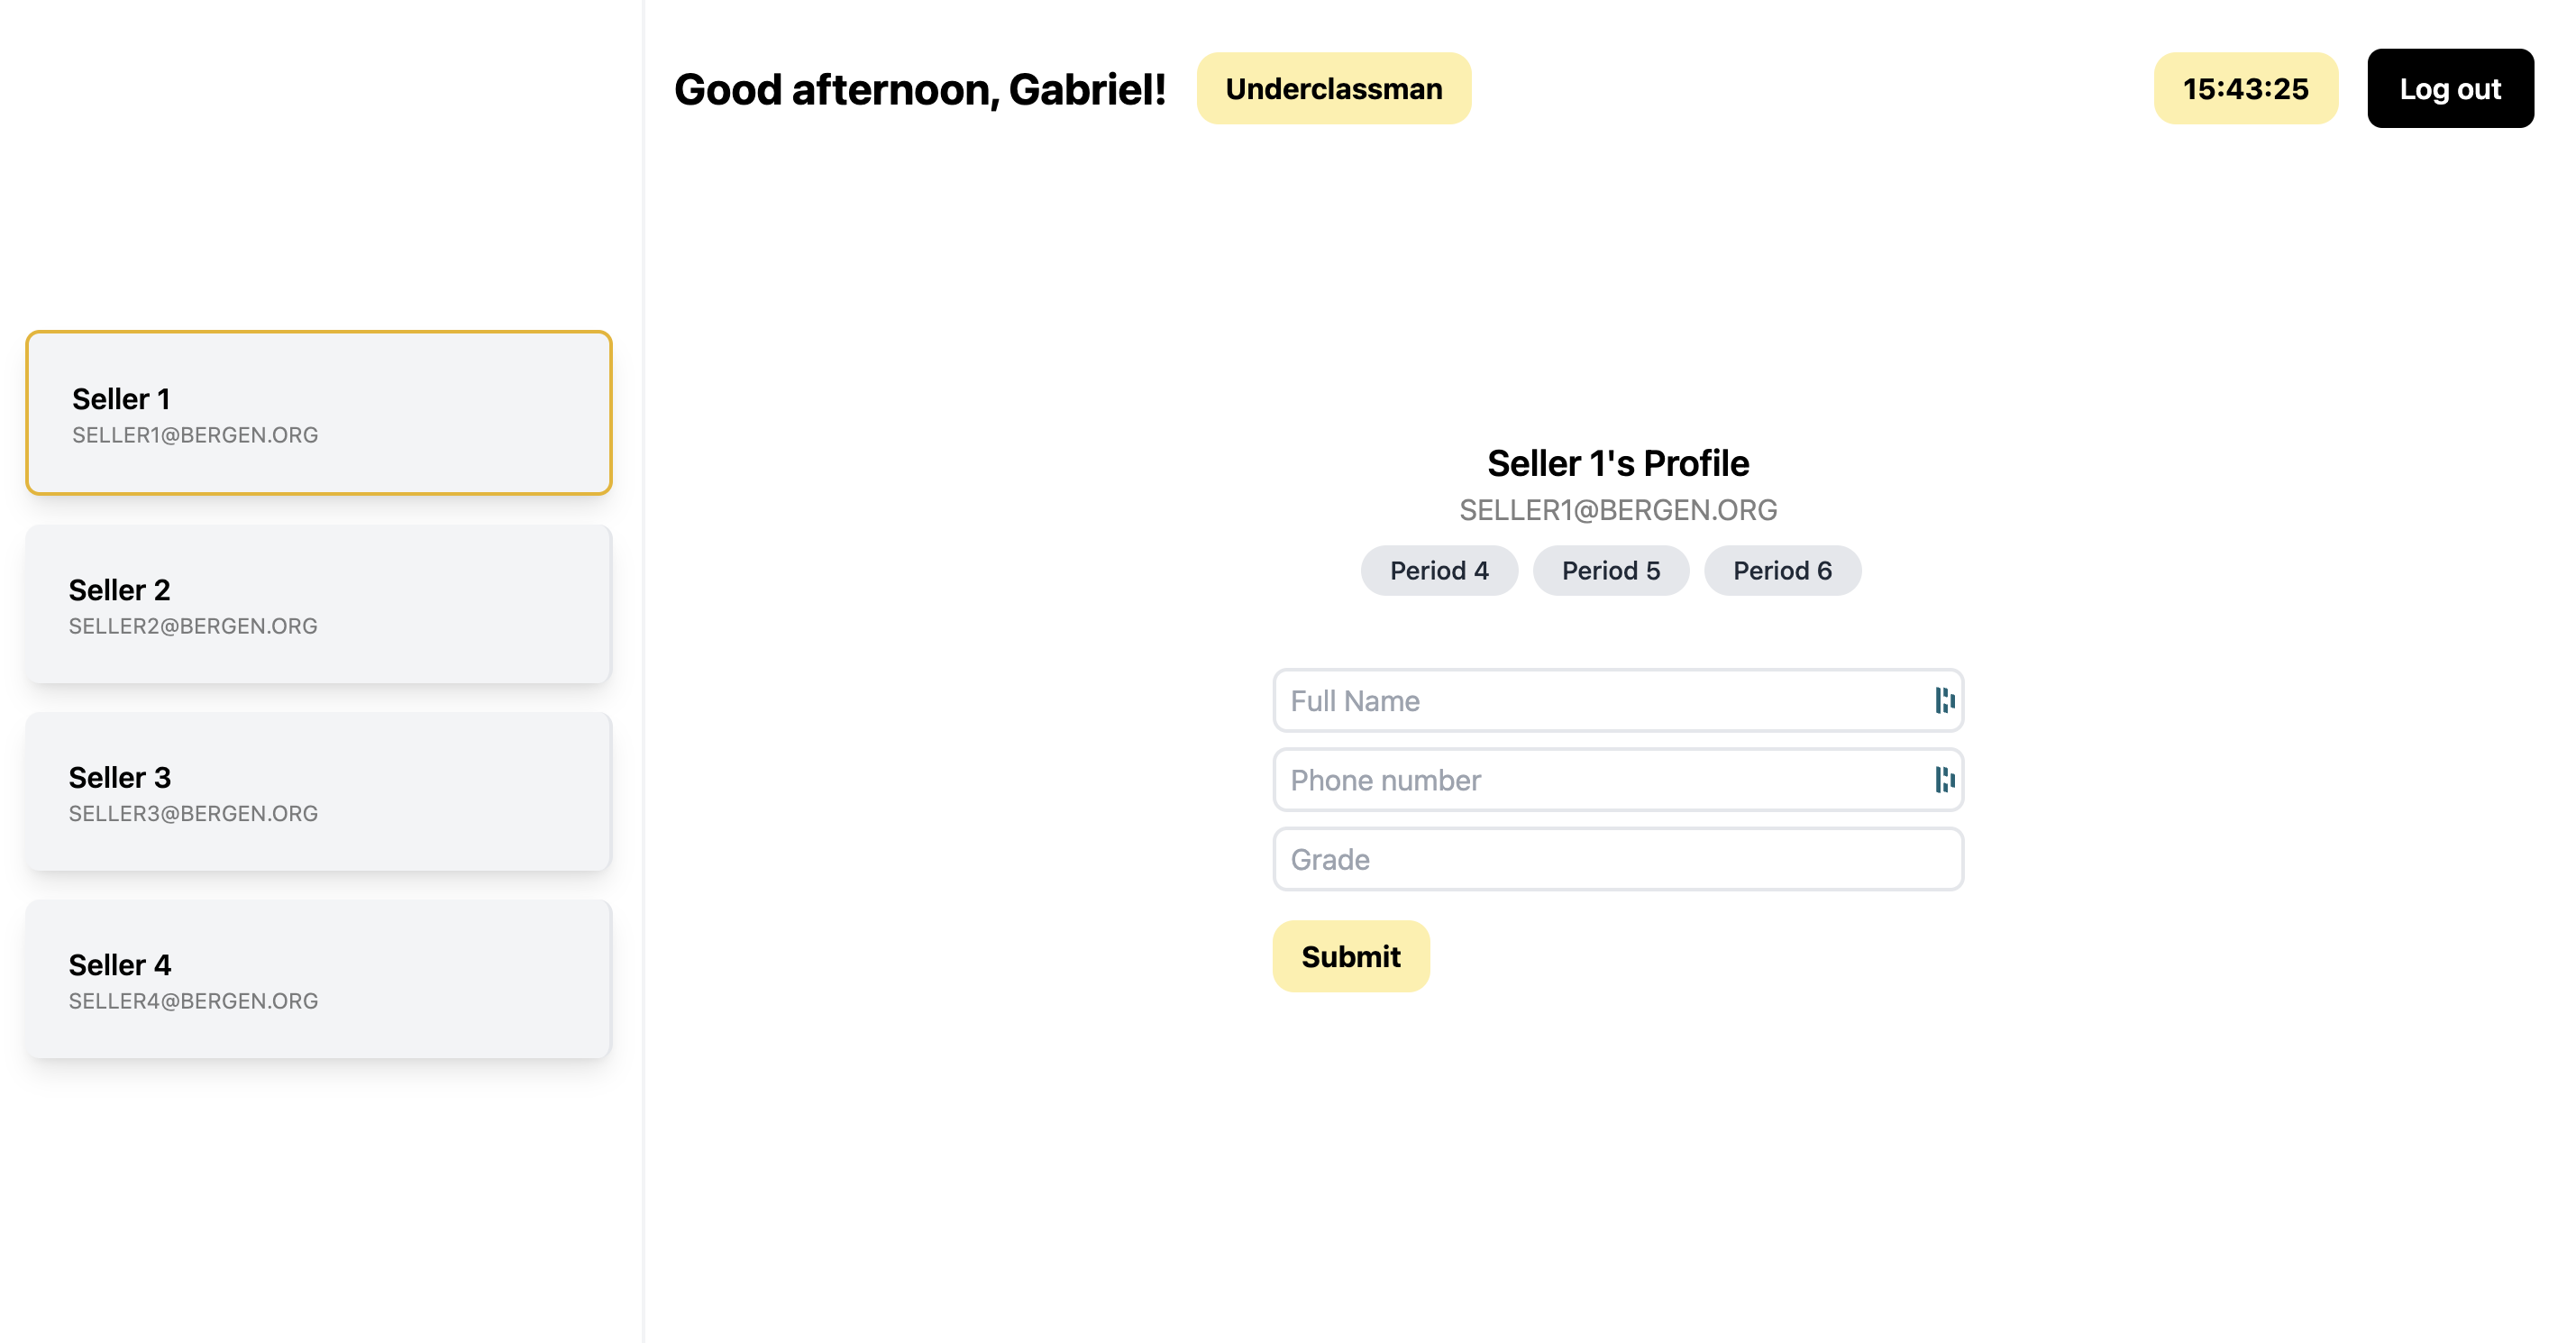Click SELLER1@BERGEN.ORG email under profile title

[x=1618, y=511]
